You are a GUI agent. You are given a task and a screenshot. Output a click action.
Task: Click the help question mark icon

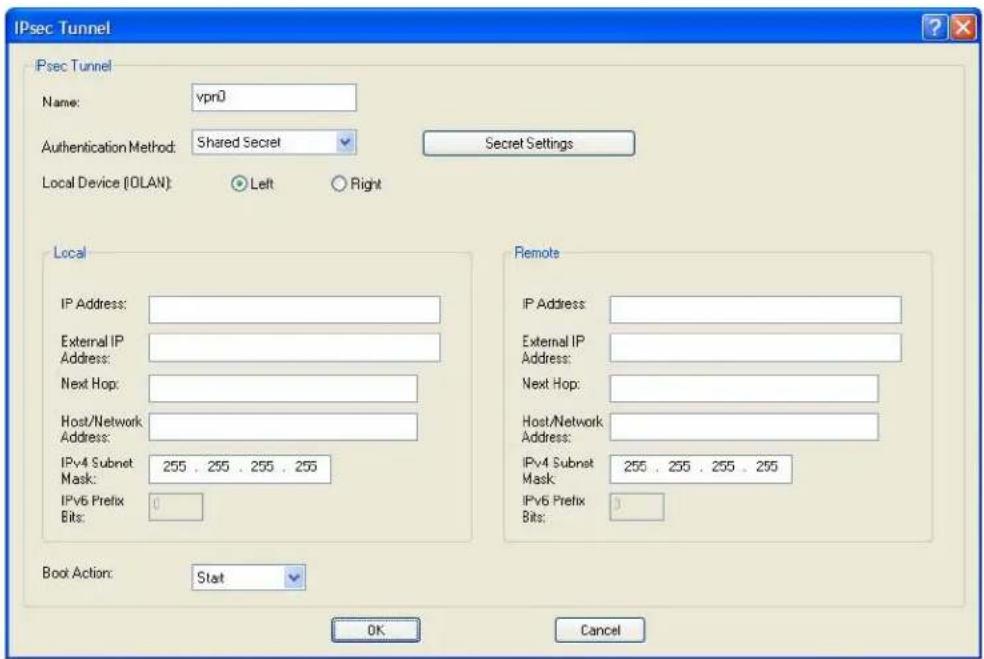934,28
